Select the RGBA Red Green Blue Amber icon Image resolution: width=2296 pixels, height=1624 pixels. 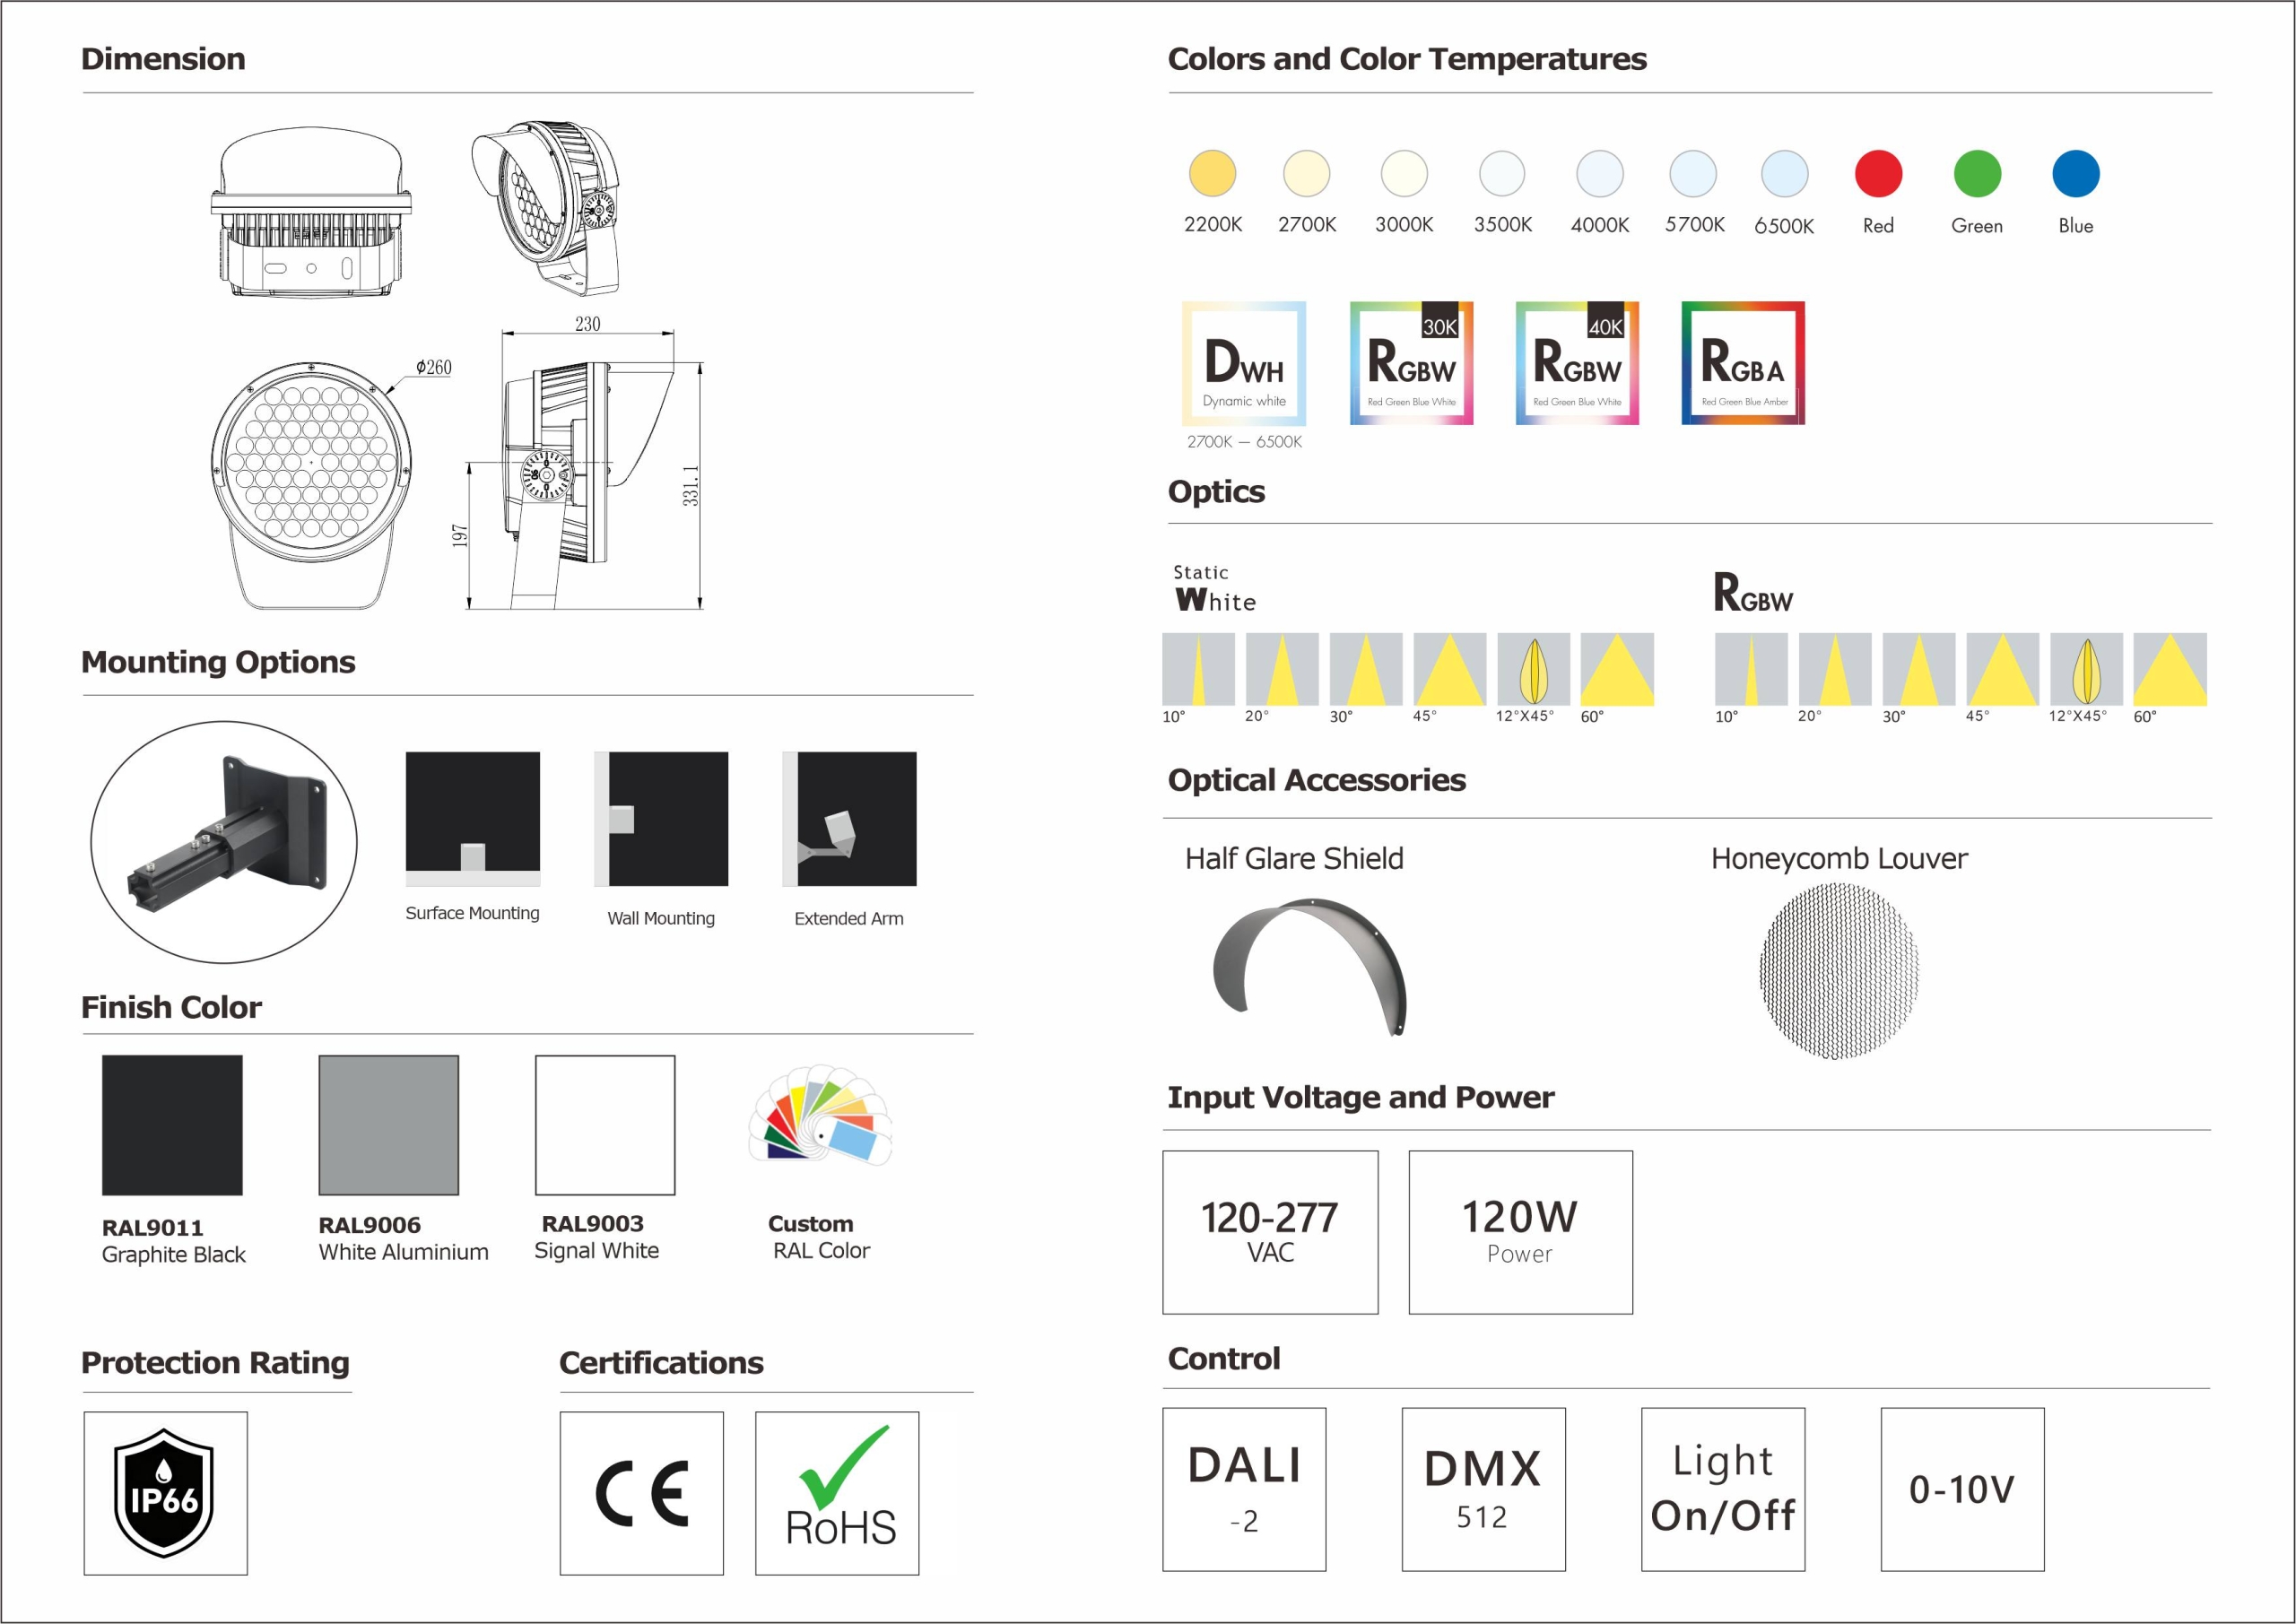click(x=1743, y=364)
